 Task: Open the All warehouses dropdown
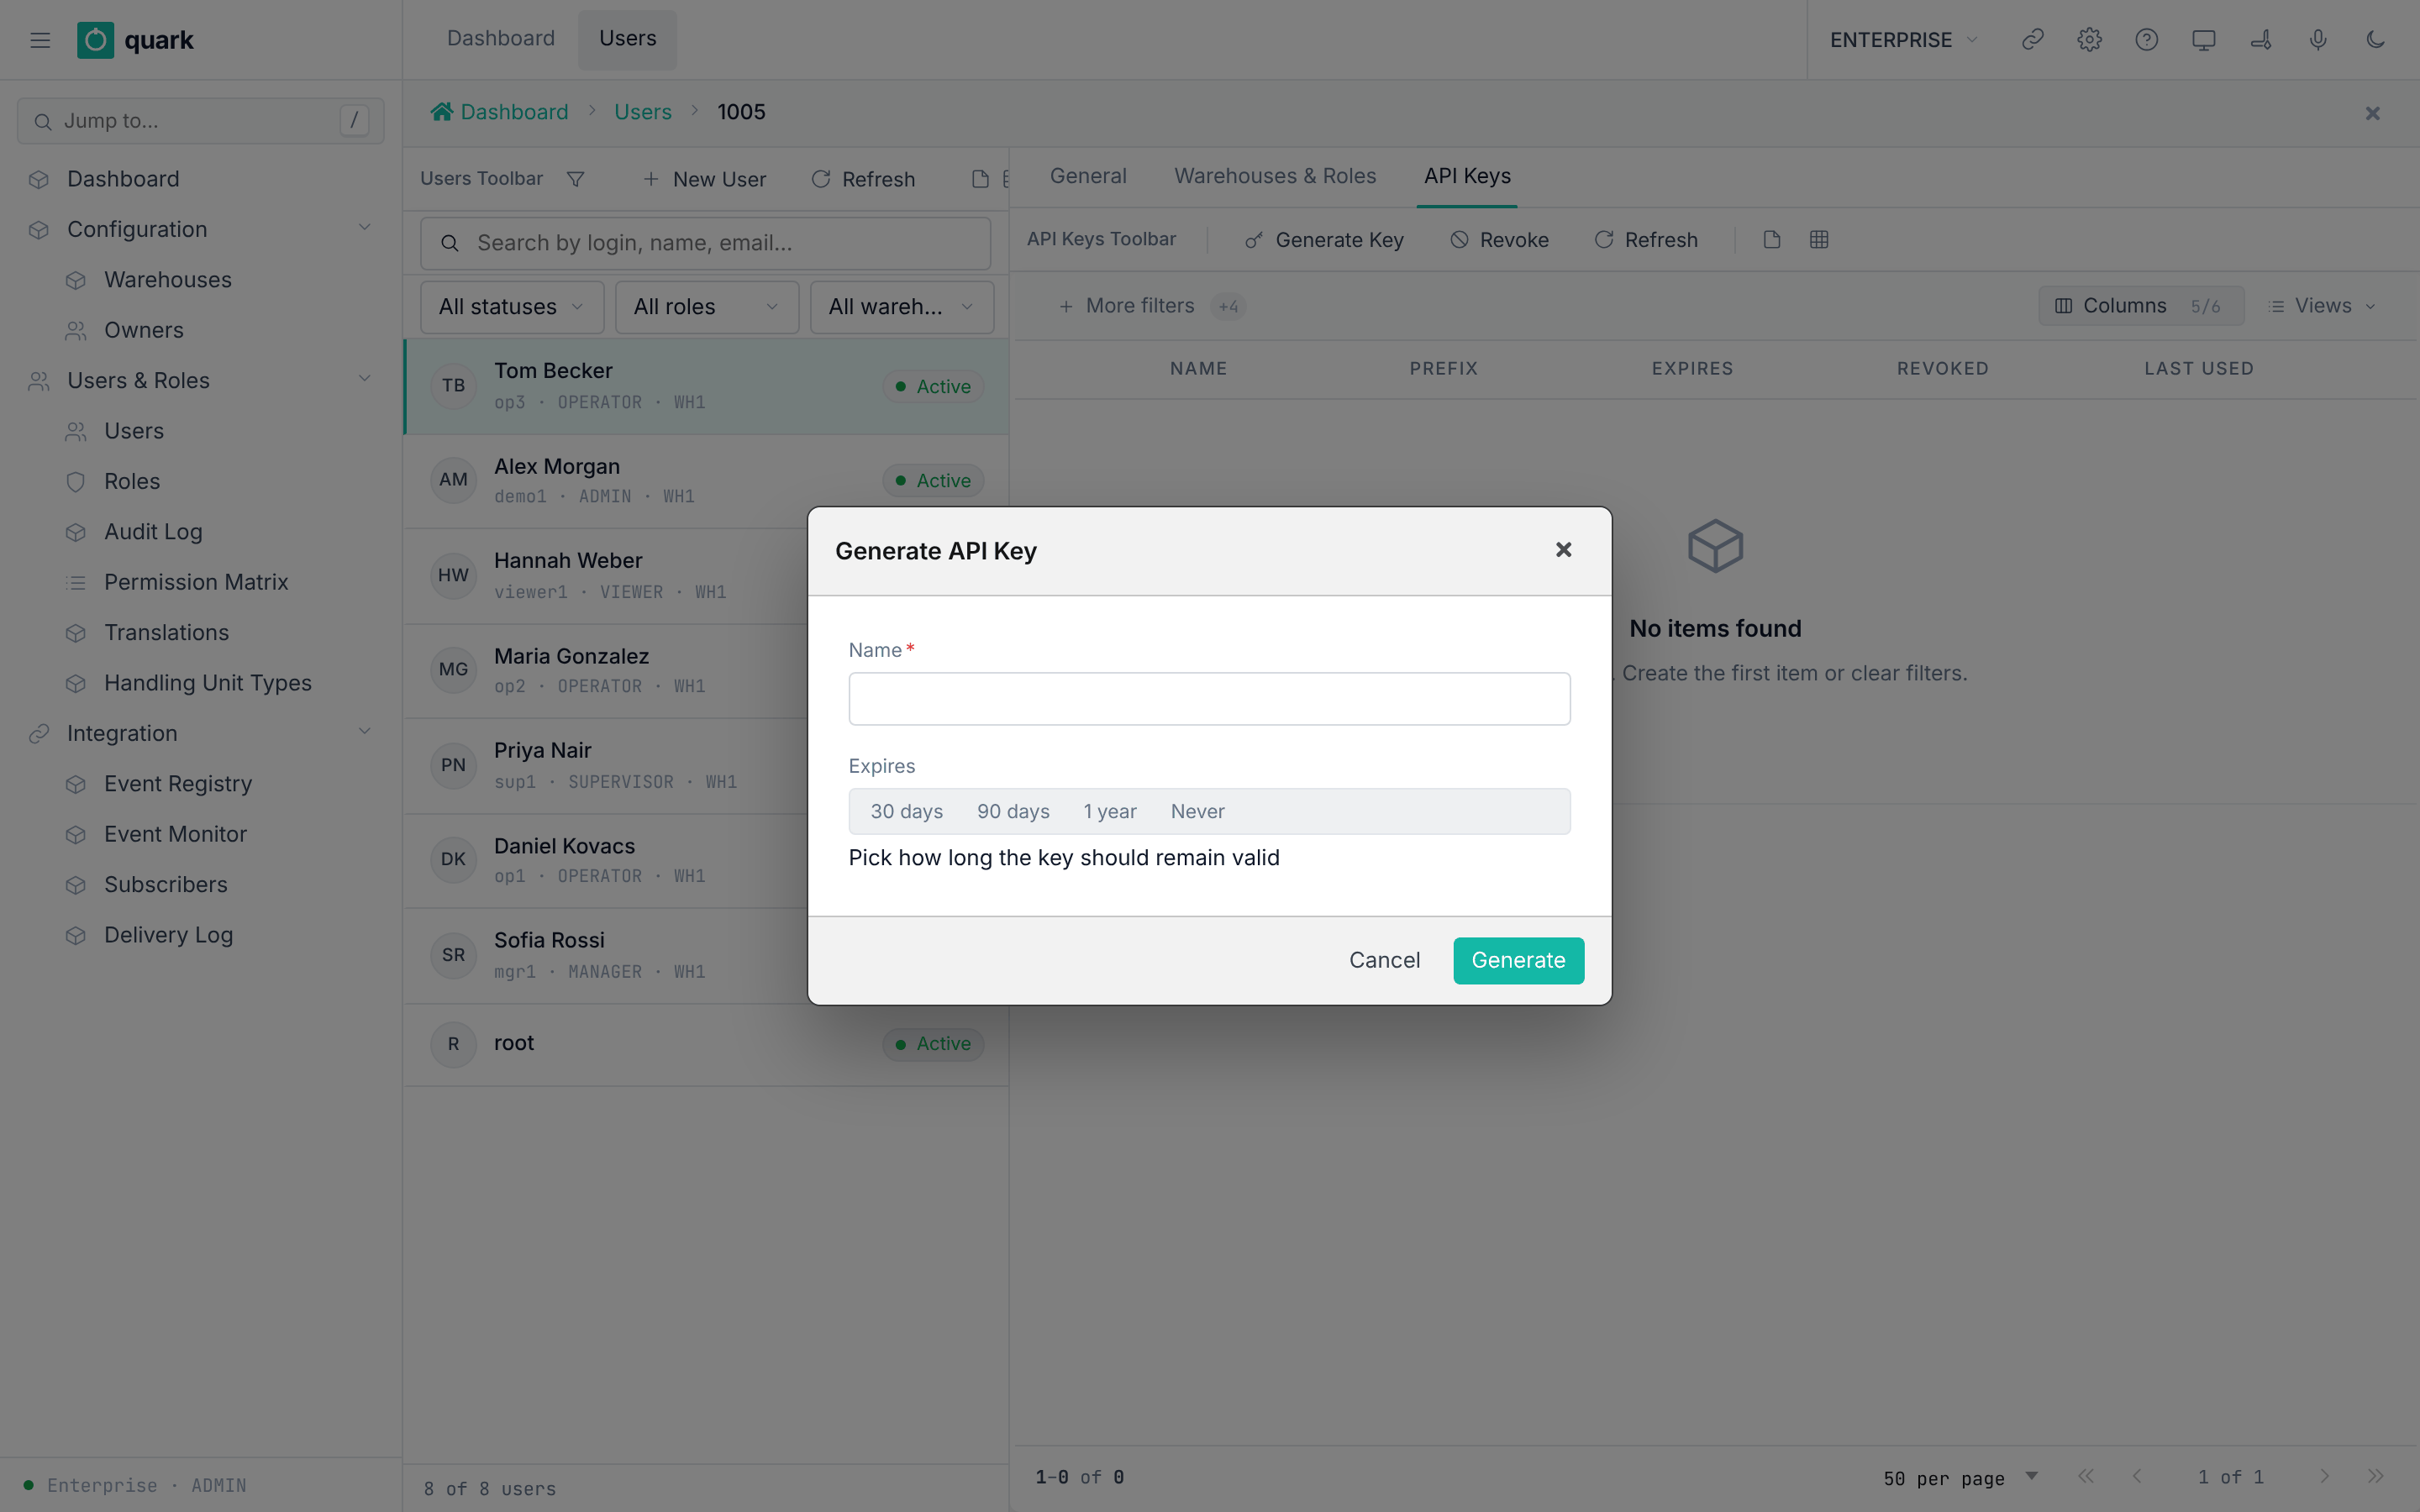901,307
